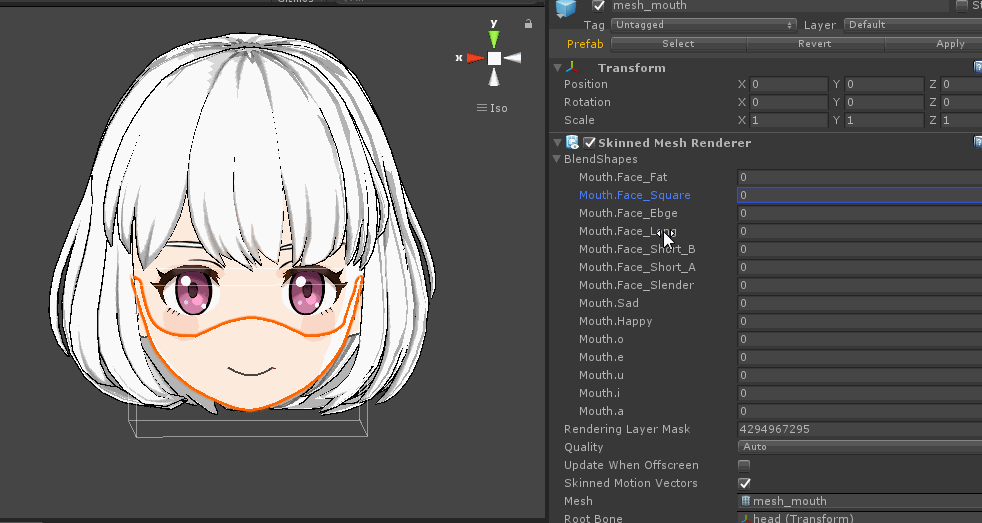
Task: Click the Skinned Mesh Renderer component icon
Action: 573,143
